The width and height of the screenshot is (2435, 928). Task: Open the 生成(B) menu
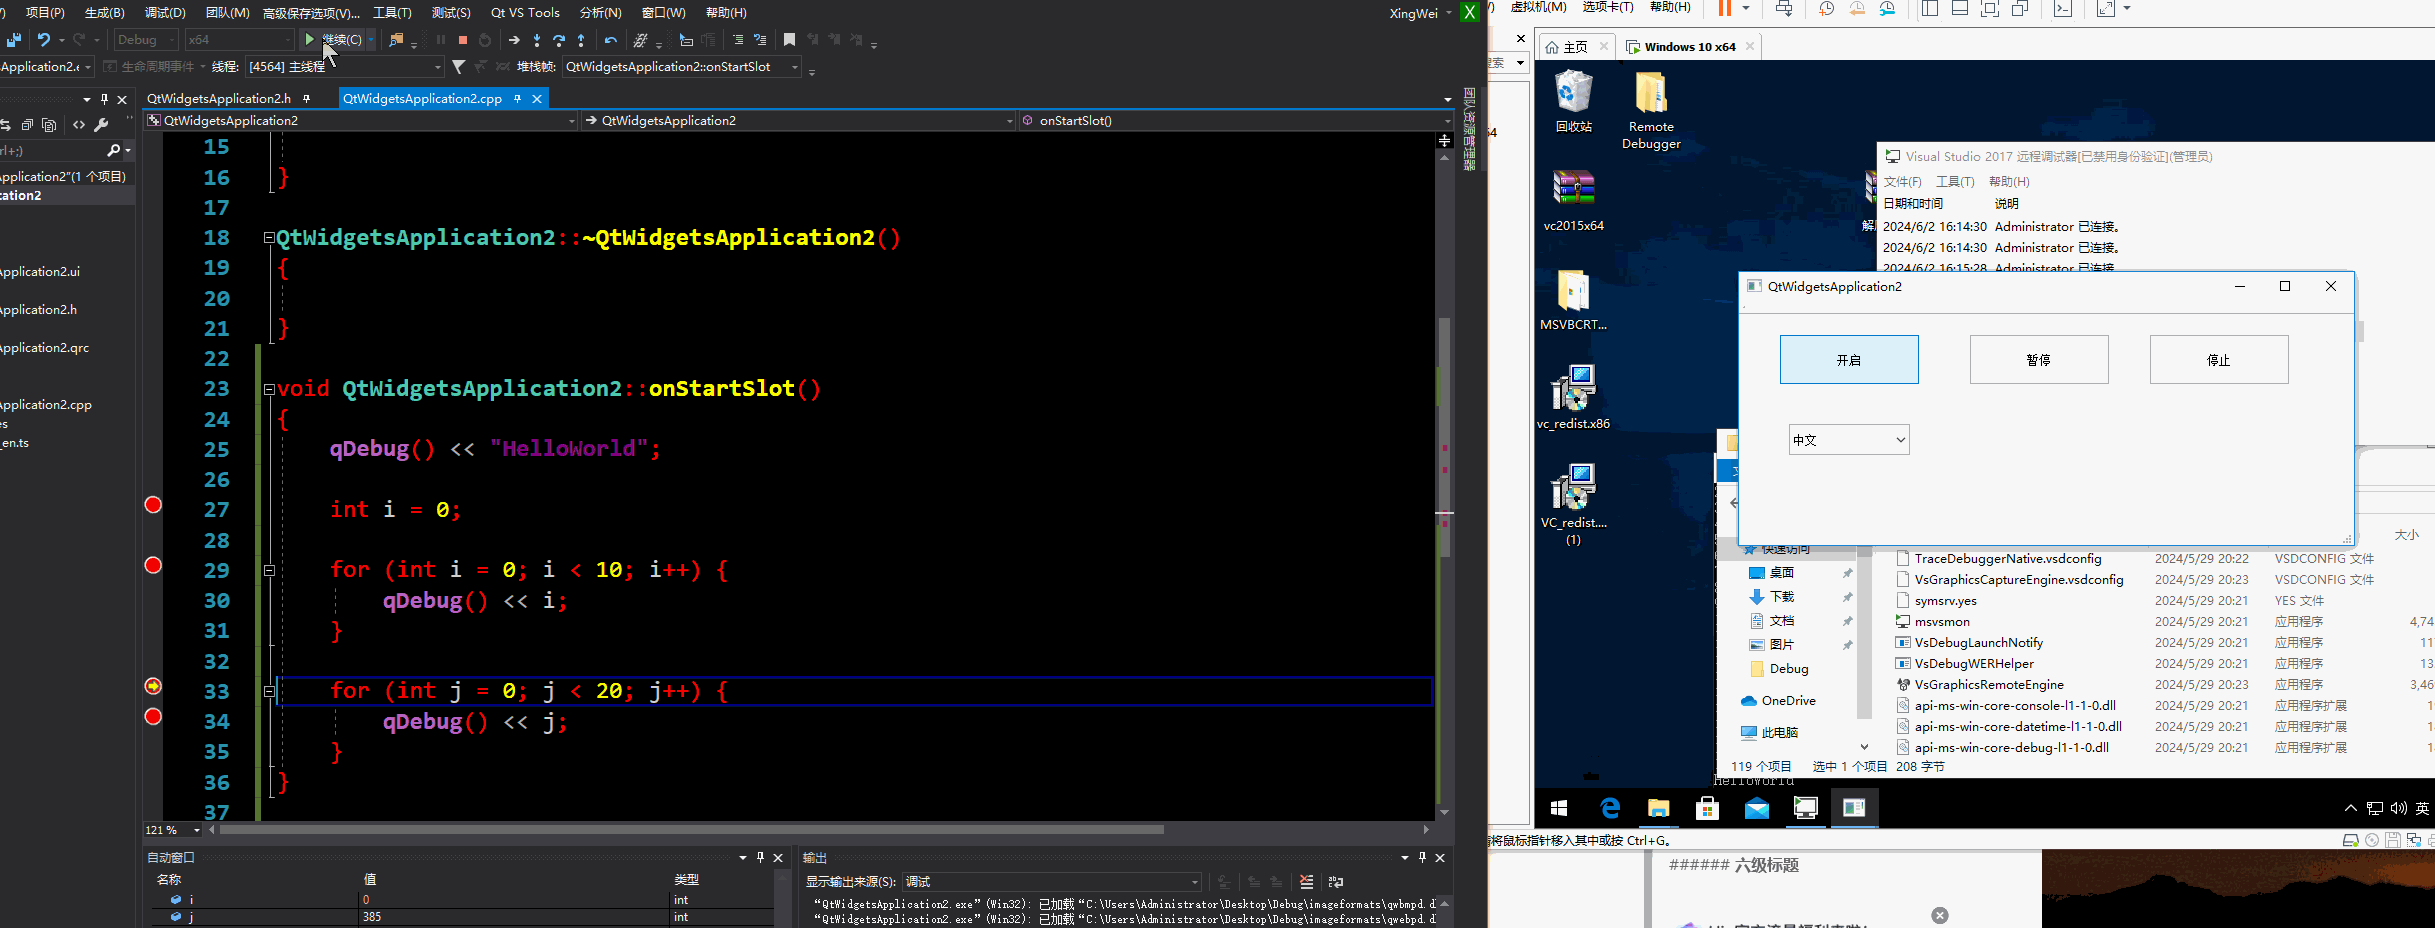pos(105,13)
